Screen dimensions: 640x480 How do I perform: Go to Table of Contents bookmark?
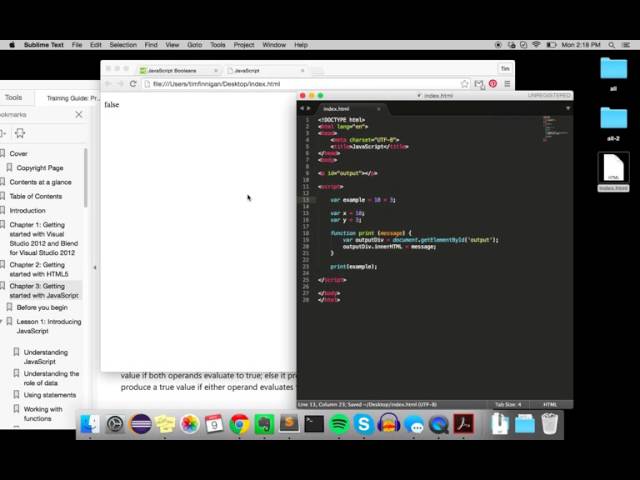tap(36, 196)
